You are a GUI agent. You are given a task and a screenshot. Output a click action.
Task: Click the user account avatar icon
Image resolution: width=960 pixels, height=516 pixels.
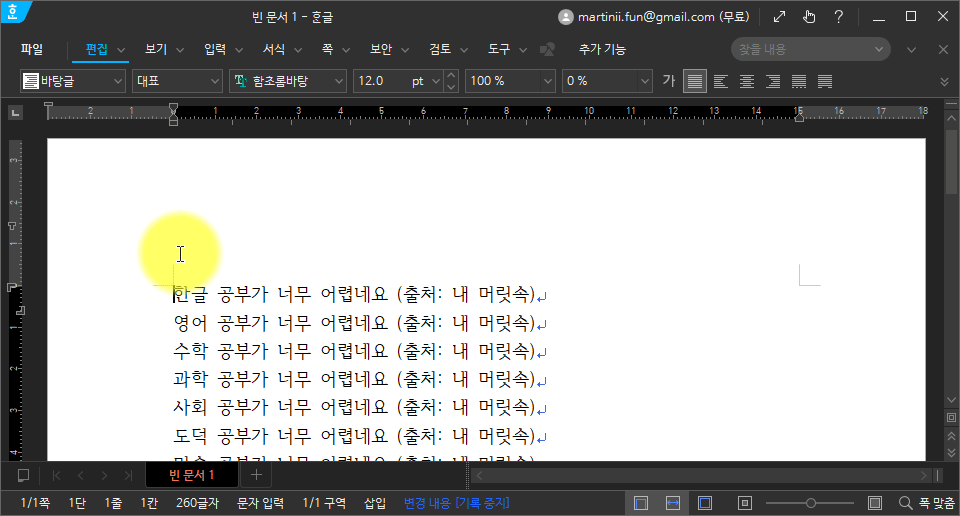(566, 17)
